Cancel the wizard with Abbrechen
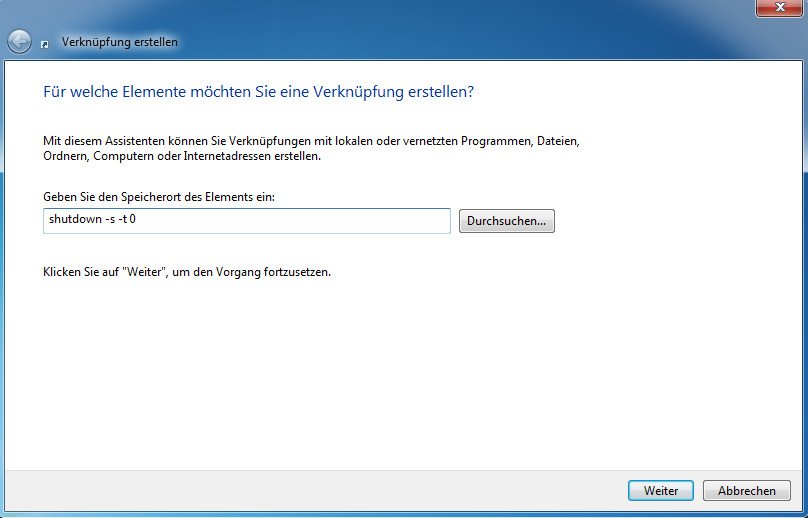Screen dimensions: 808x518 (x=747, y=490)
